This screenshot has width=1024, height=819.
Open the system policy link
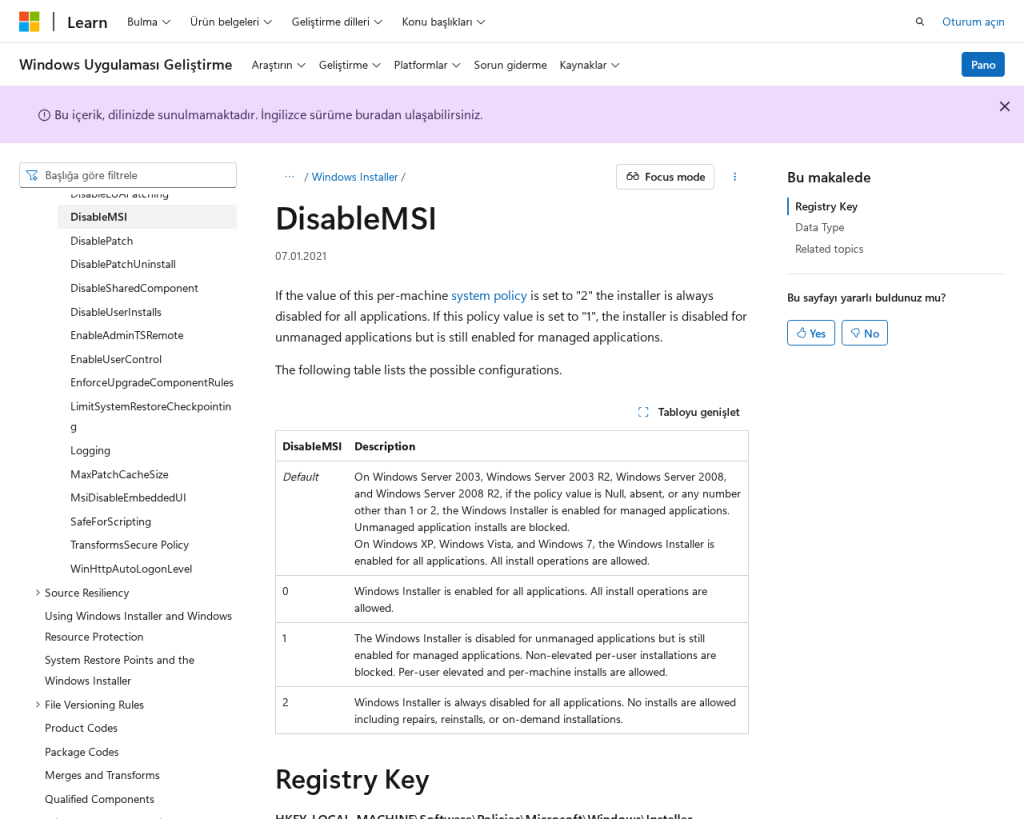pos(488,296)
